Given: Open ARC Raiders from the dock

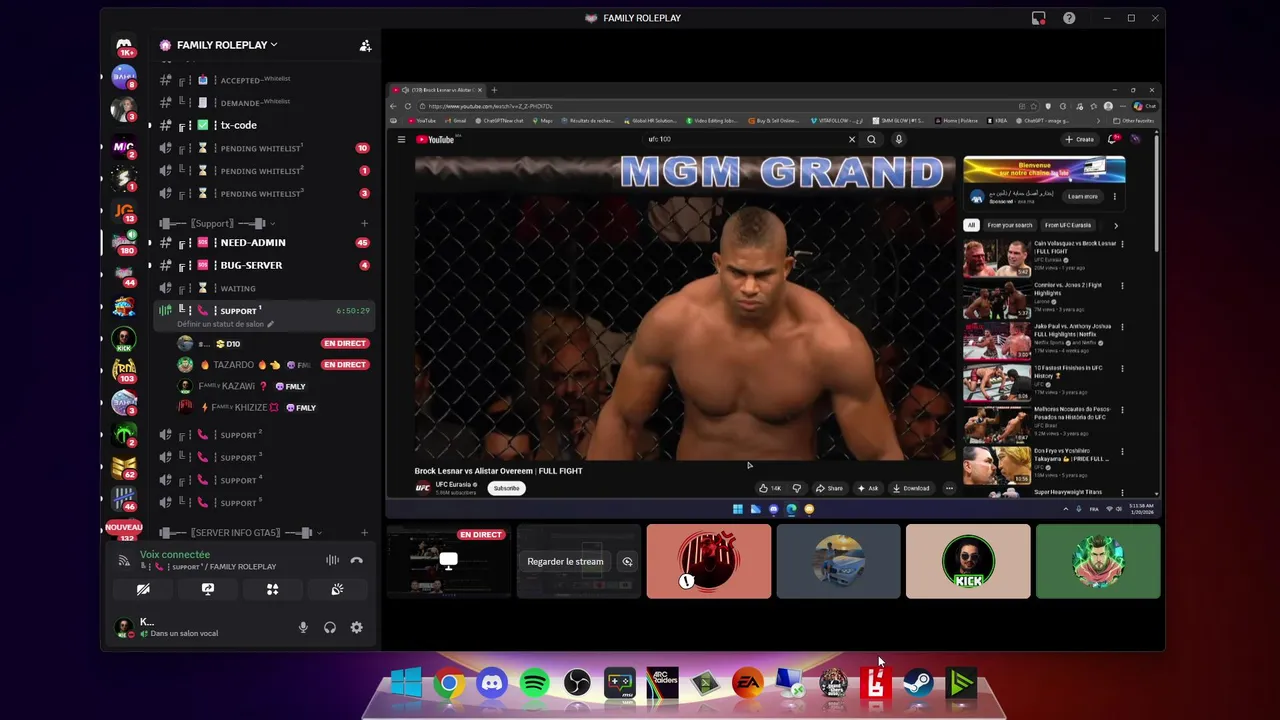Looking at the screenshot, I should click(662, 684).
